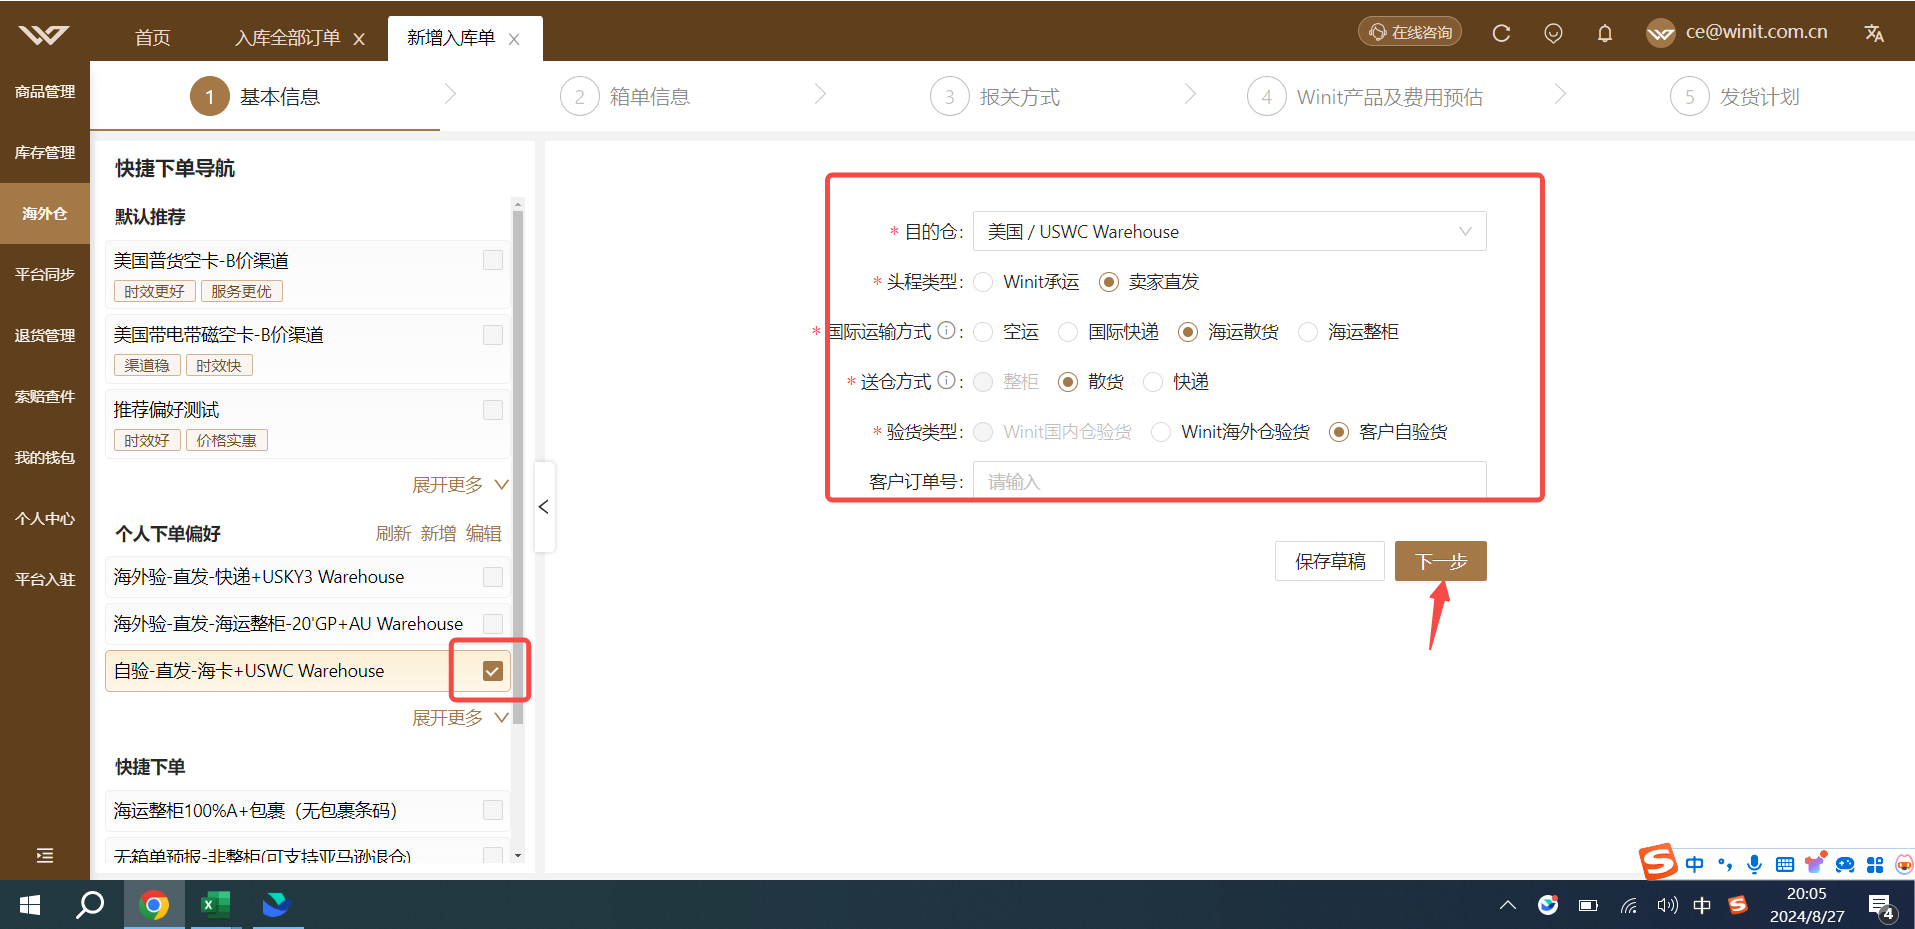This screenshot has width=1915, height=929.
Task: Focus the 客户订单号 input field
Action: (x=1229, y=481)
